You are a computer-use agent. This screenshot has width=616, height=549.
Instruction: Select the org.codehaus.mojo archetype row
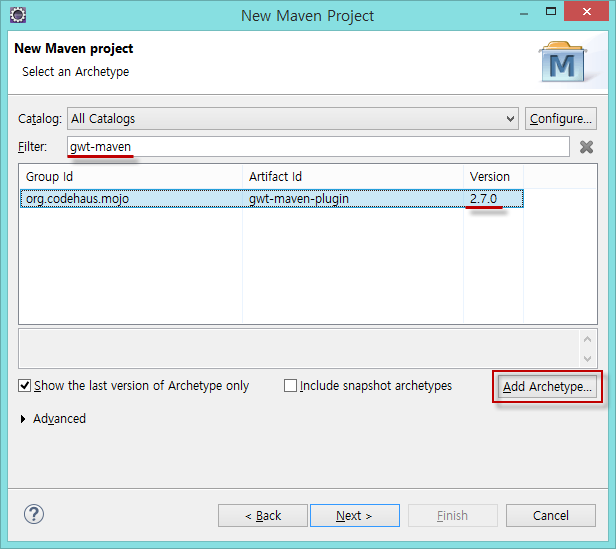coord(272,198)
